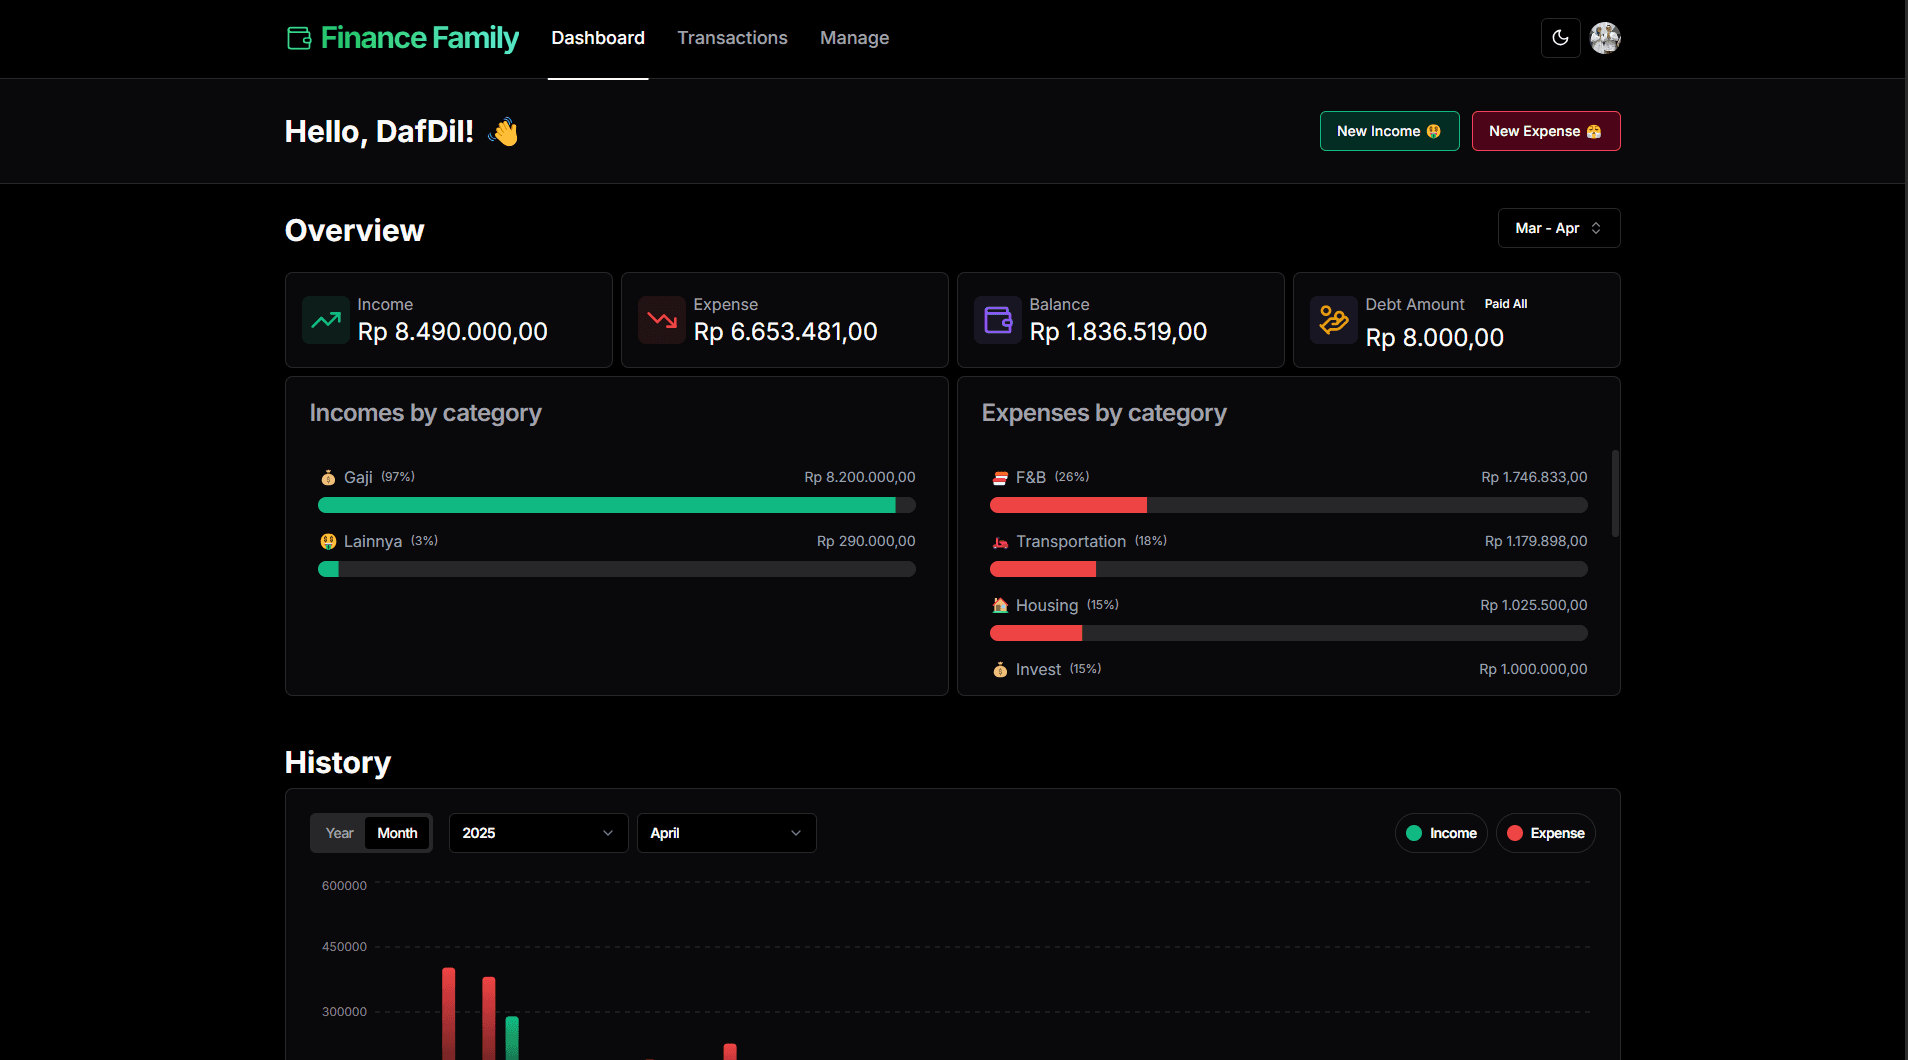Click the Transportation scooter emoji
This screenshot has height=1060, width=1908.
tap(1000, 542)
